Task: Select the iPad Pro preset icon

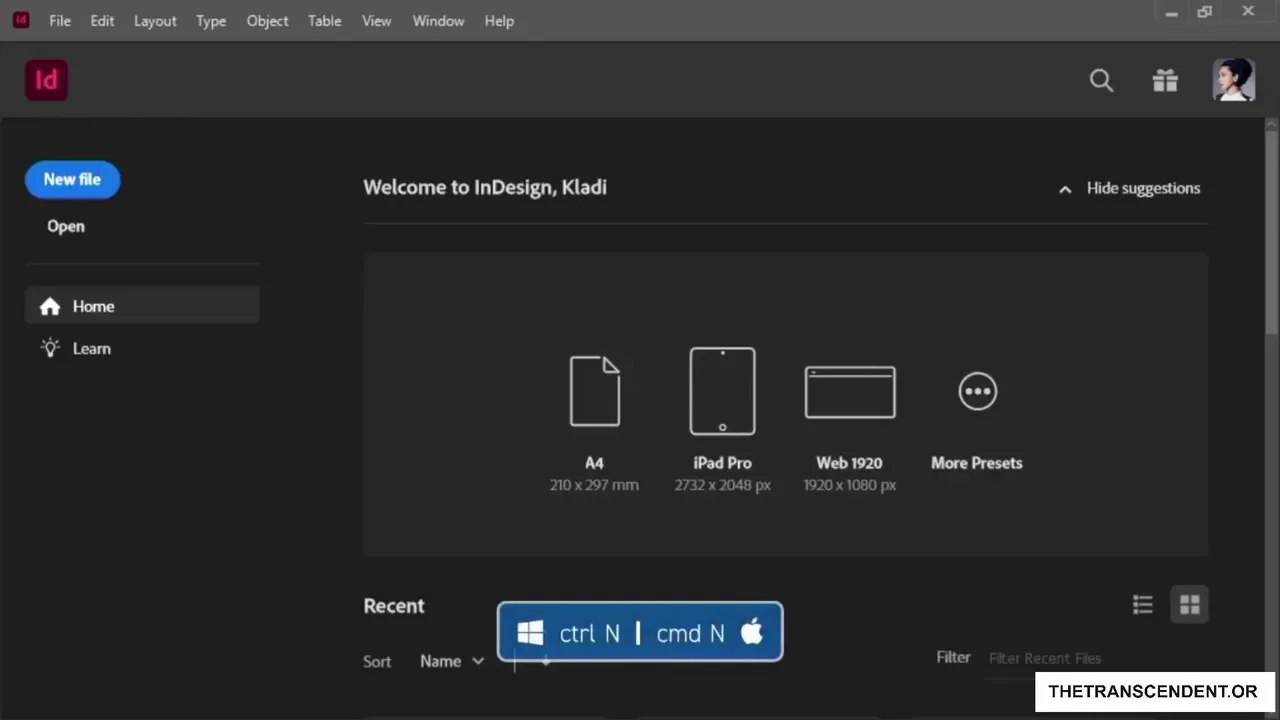Action: [x=722, y=391]
